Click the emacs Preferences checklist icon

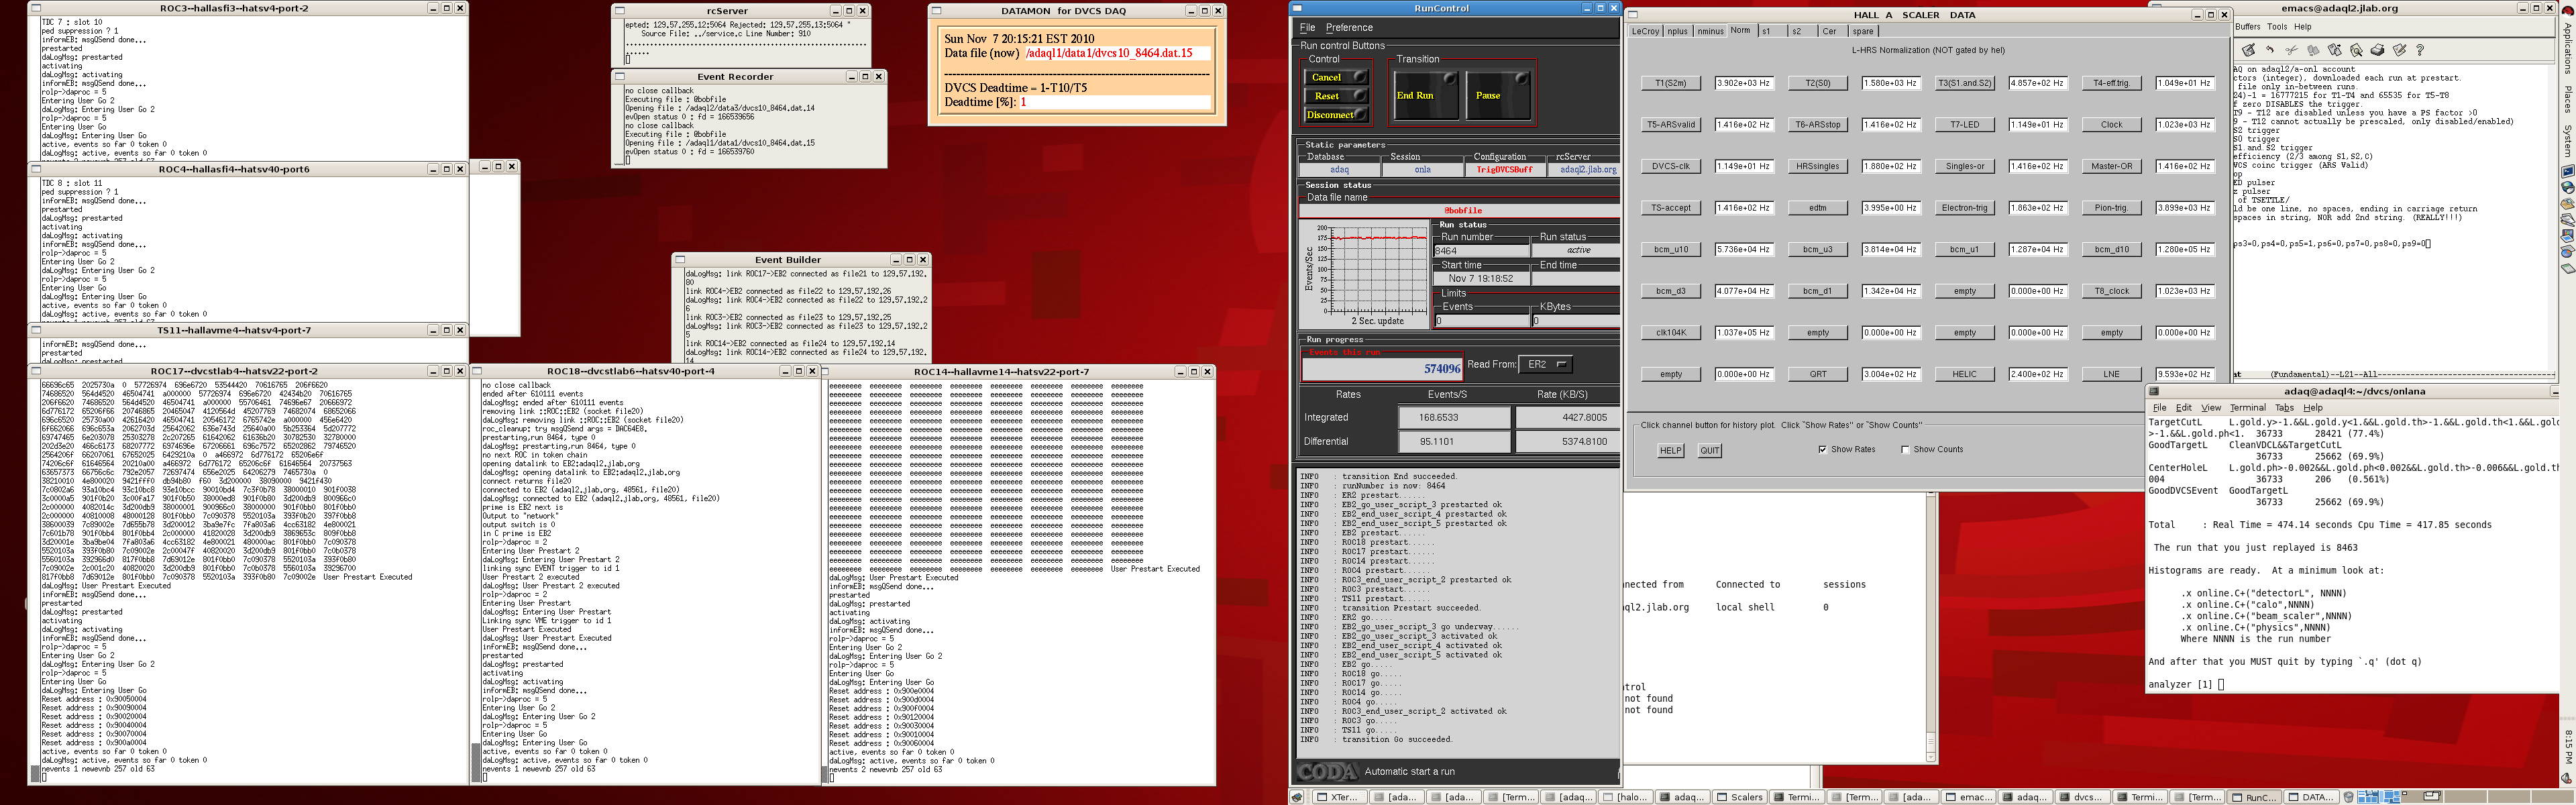pyautogui.click(x=2399, y=50)
